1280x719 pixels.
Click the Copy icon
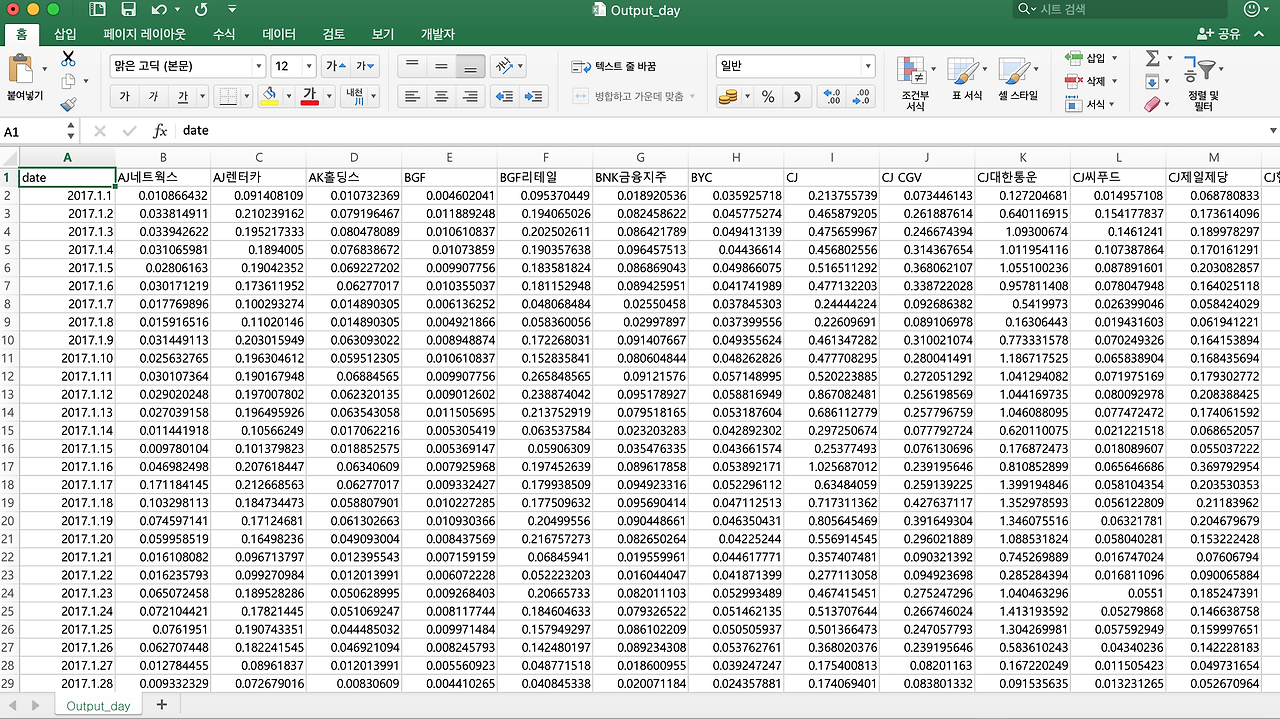pos(68,81)
